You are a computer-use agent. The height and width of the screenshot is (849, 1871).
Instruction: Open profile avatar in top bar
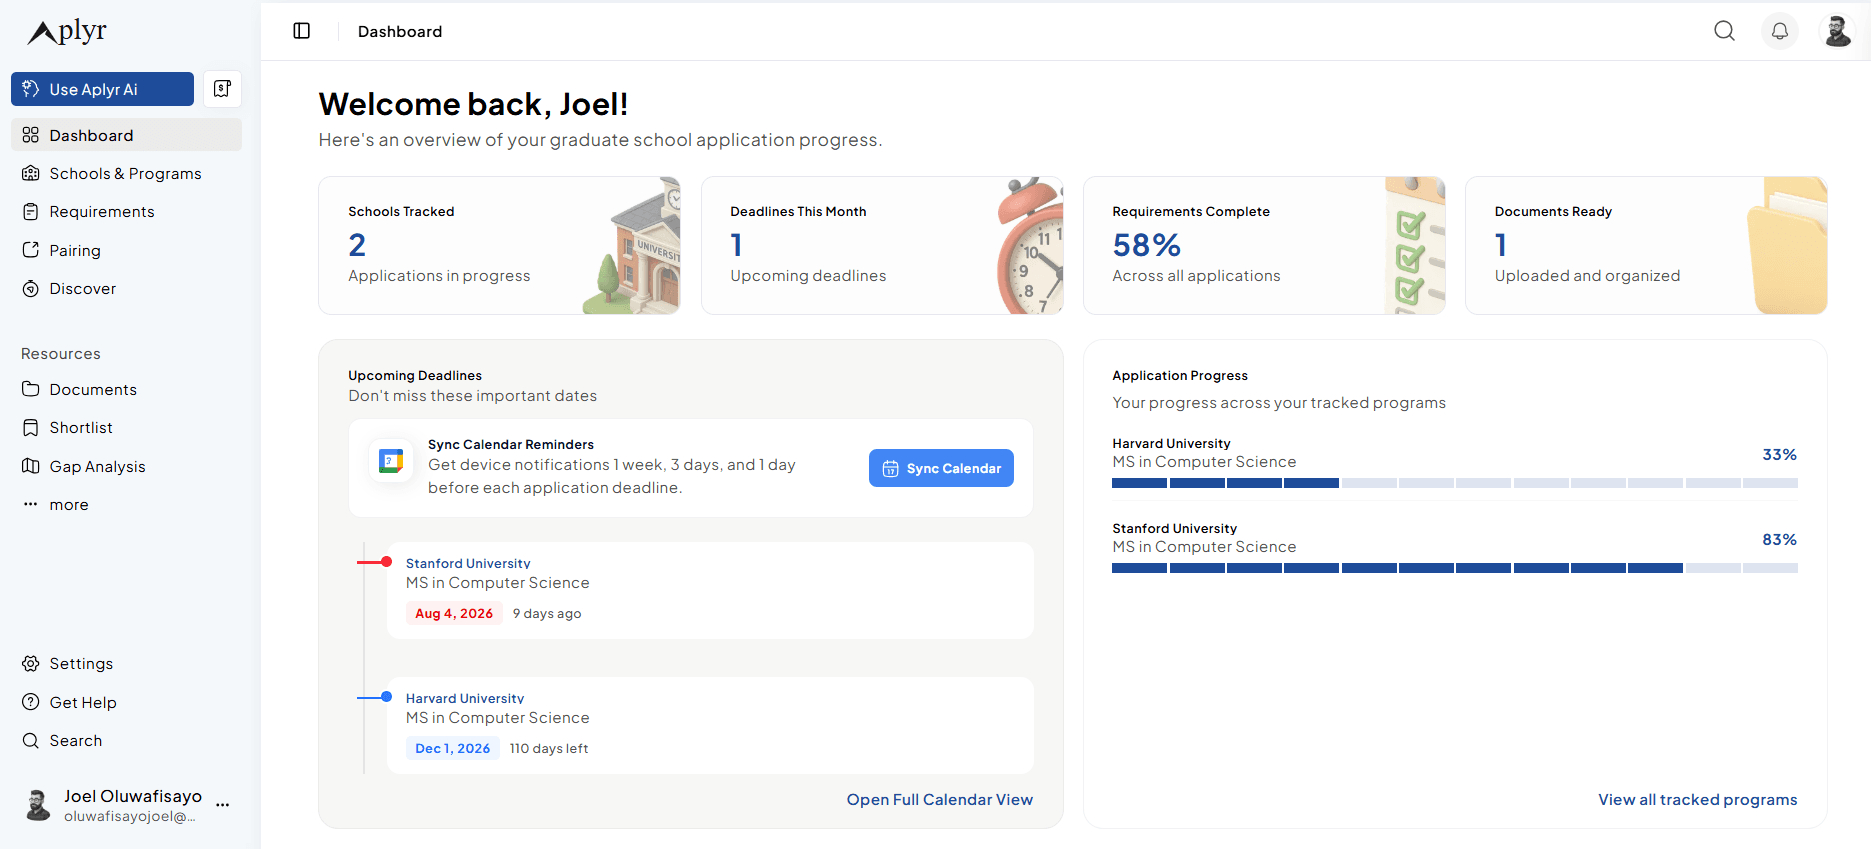[1838, 31]
